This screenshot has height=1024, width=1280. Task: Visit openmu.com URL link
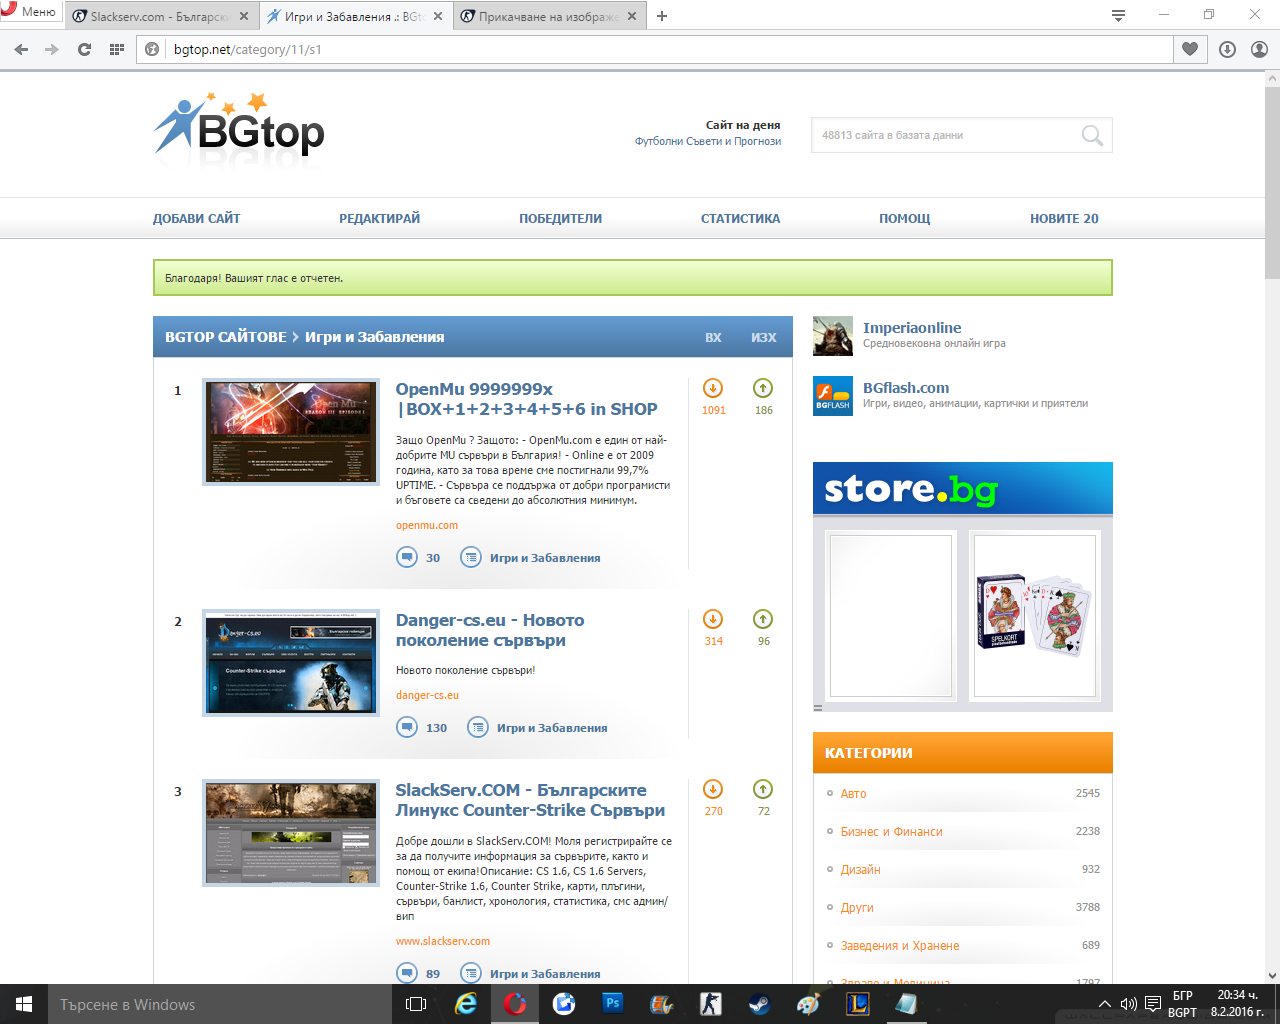(x=427, y=525)
